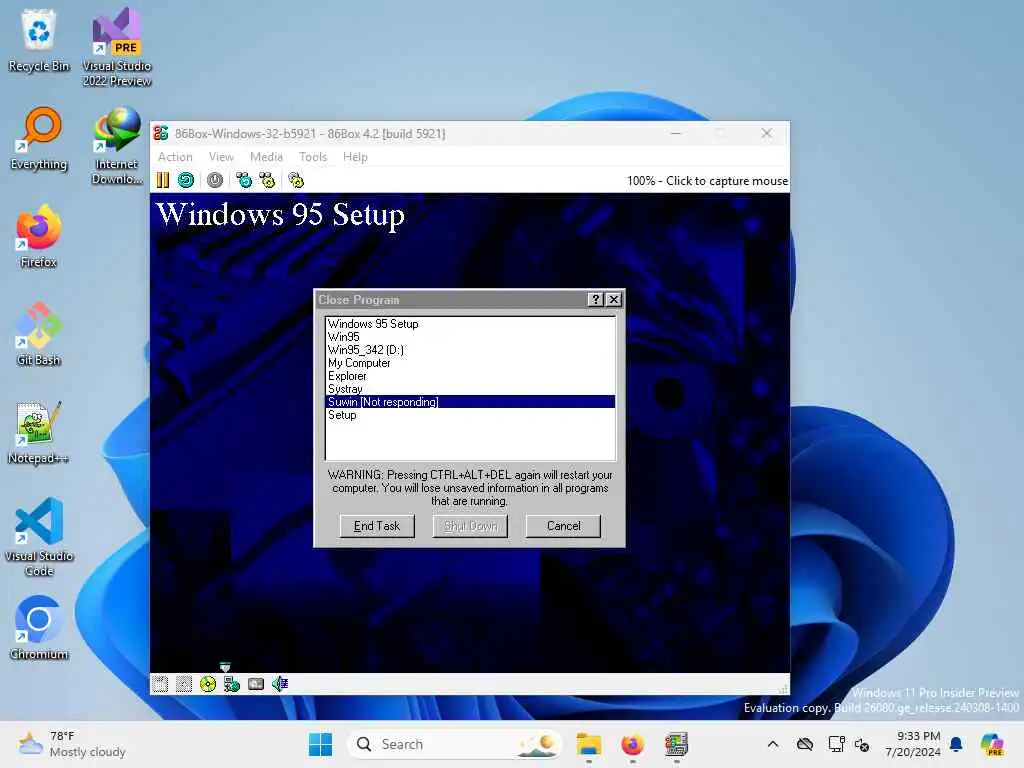Viewport: 1024px width, 768px height.
Task: Open the Copilot Preview taskbar icon
Action: (992, 744)
